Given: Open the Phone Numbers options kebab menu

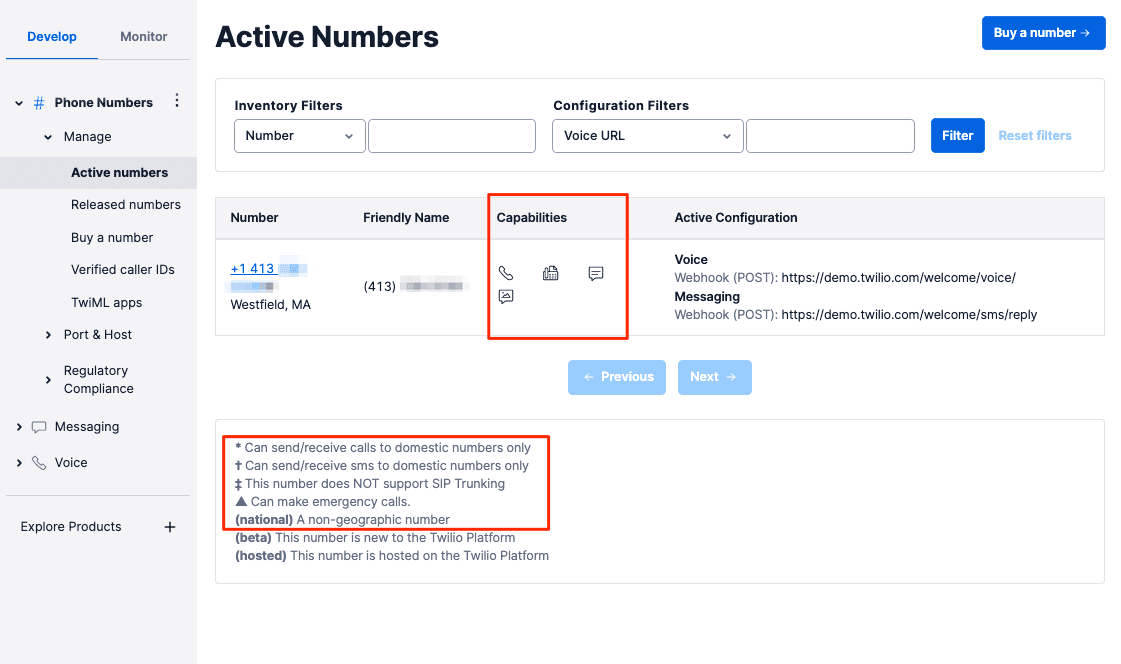Looking at the screenshot, I should tap(177, 102).
